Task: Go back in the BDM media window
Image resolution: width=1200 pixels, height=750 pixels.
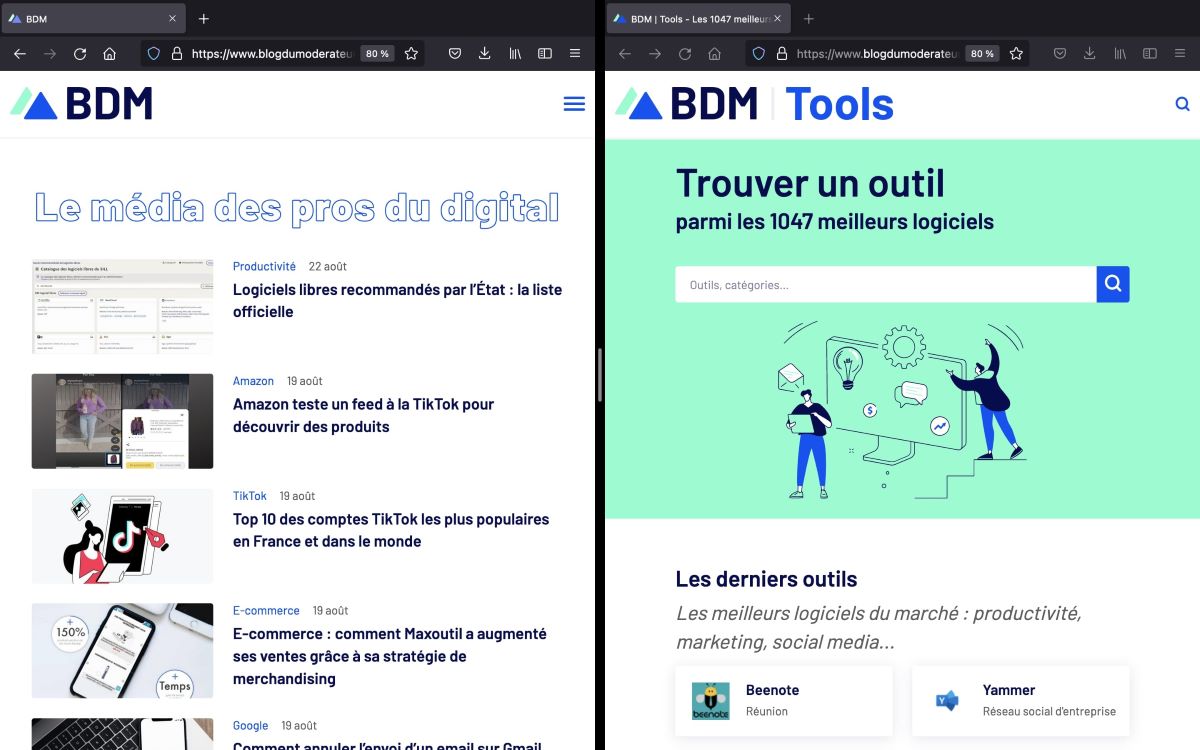Action: [x=20, y=54]
